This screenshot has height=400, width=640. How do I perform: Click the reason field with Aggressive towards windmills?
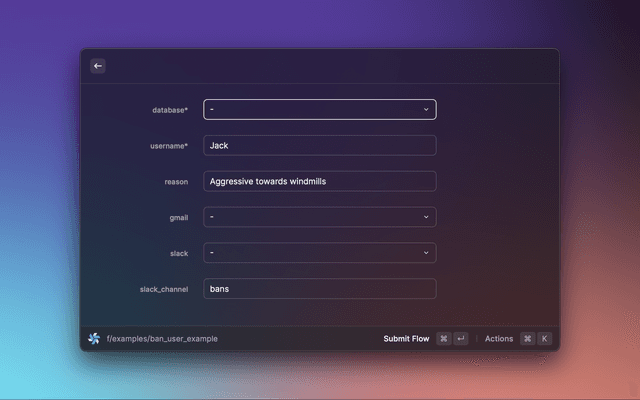pyautogui.click(x=319, y=181)
